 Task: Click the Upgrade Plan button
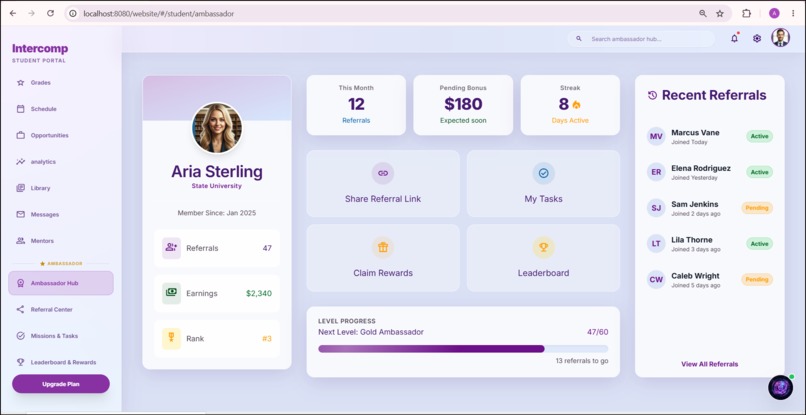click(61, 384)
